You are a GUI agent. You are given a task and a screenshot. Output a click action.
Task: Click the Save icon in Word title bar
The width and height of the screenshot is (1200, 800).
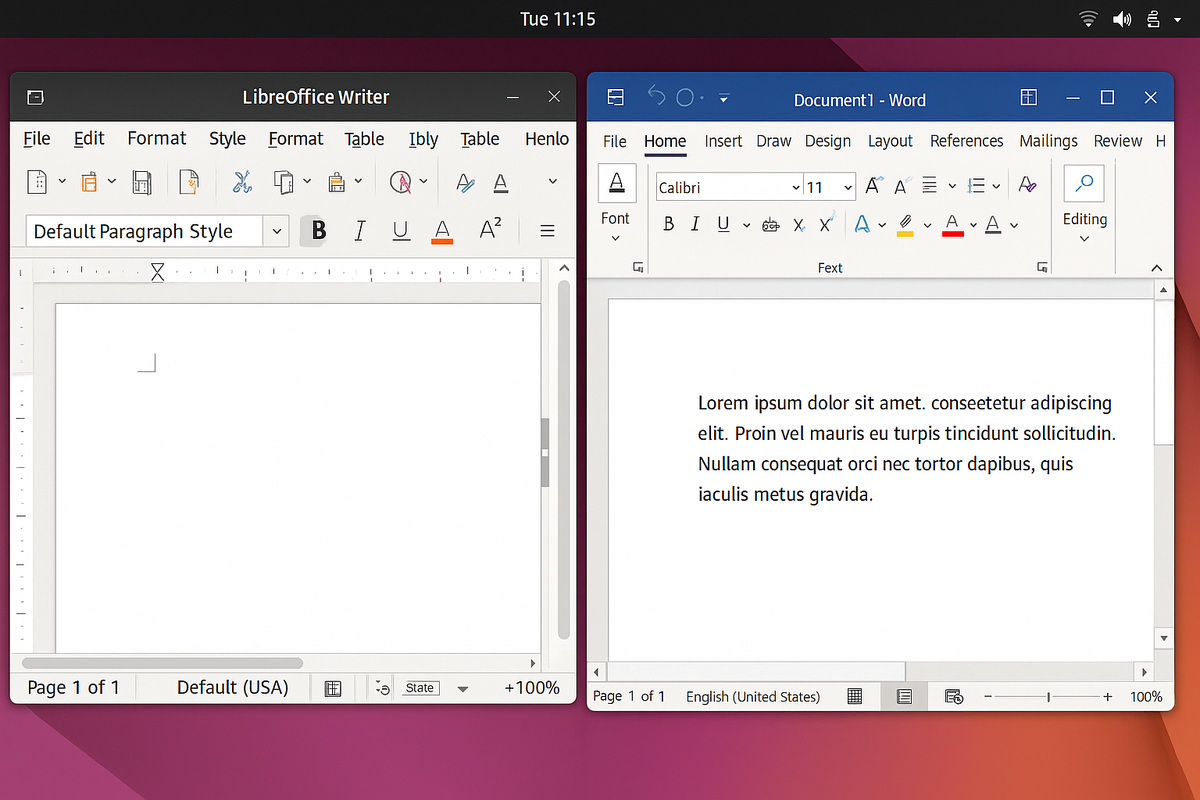point(616,97)
